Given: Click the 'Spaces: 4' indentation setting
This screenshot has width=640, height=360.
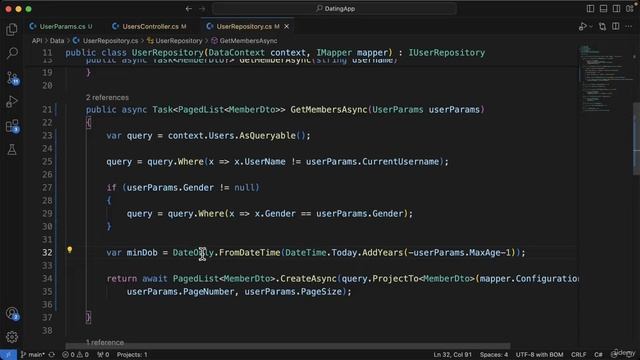Looking at the screenshot, I should click(494, 355).
